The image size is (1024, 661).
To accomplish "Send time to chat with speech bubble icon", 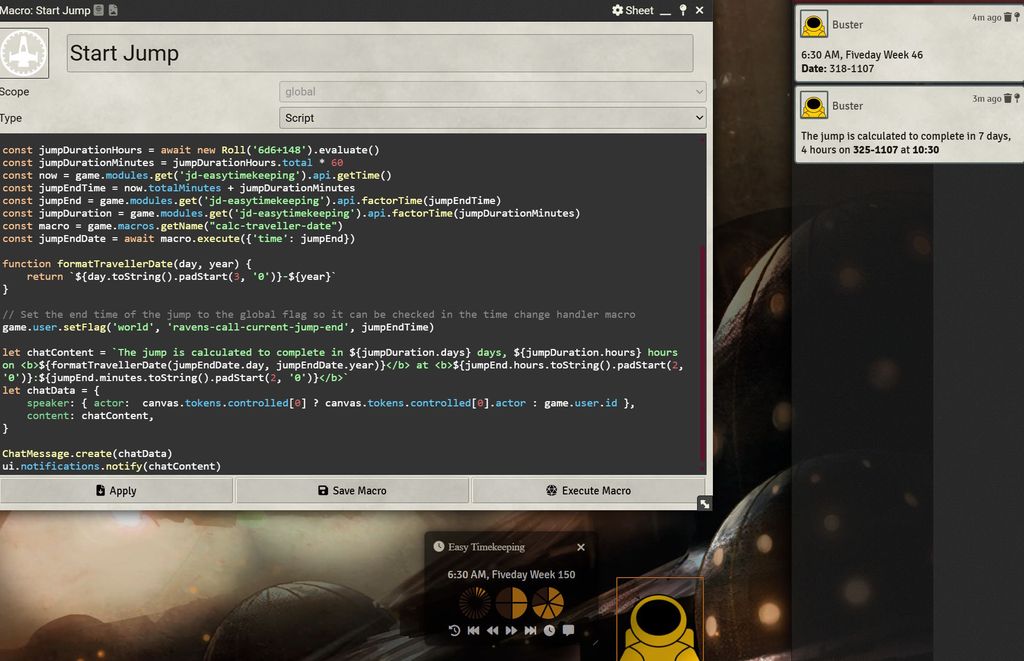I will 568,631.
